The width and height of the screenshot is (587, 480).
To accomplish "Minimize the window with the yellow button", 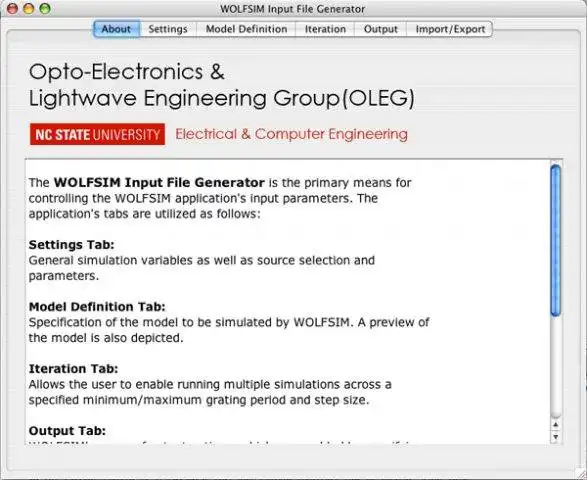I will 29,9.
